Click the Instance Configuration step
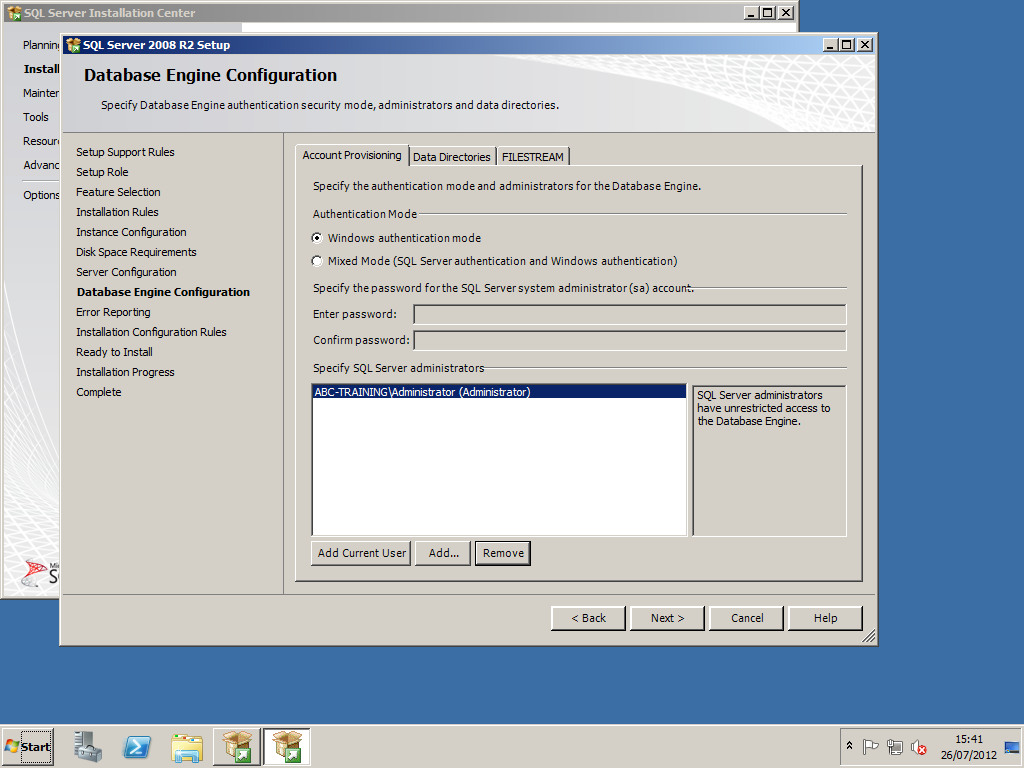Screen dimensions: 1024x768 click(131, 232)
